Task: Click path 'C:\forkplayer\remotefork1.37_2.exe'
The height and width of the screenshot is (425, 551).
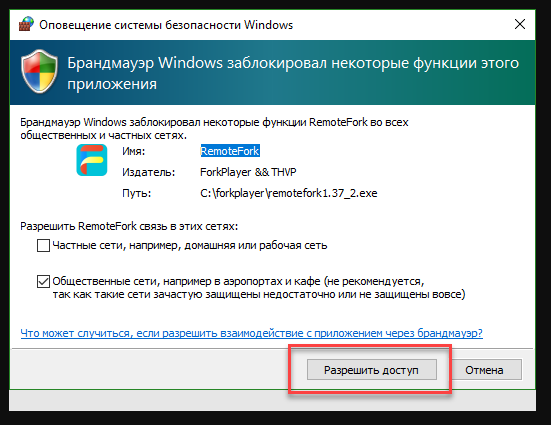Action: click(289, 193)
